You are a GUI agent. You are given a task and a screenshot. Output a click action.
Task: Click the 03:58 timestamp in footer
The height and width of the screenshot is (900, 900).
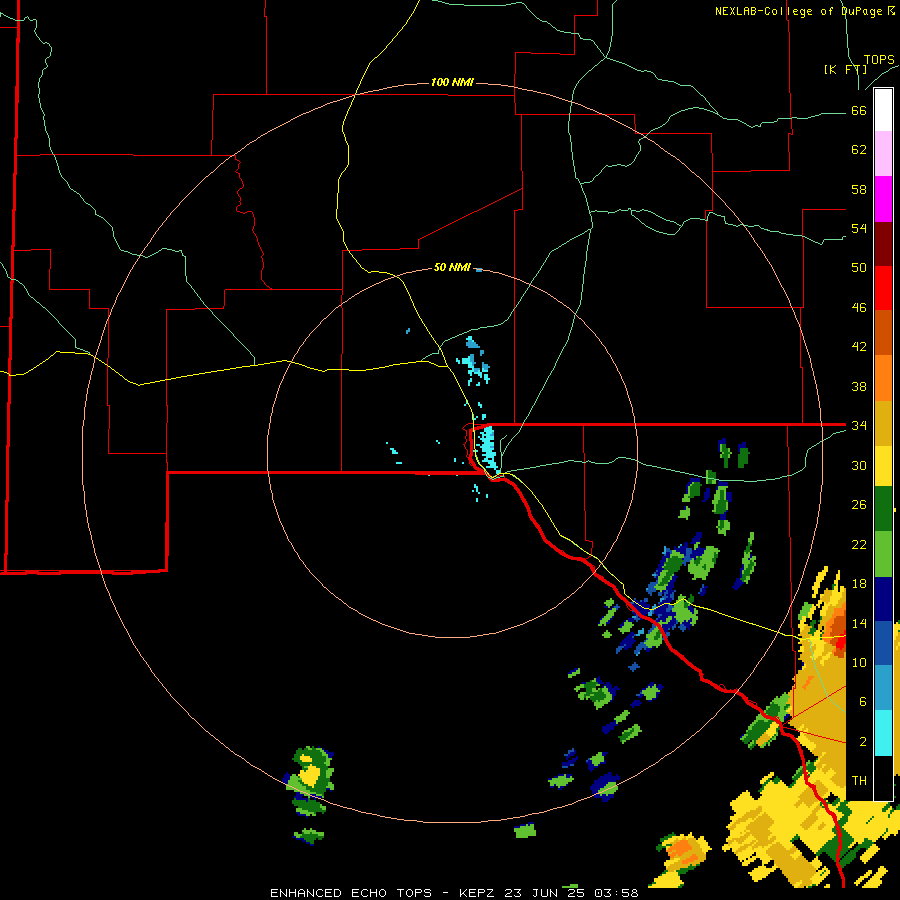(616, 893)
